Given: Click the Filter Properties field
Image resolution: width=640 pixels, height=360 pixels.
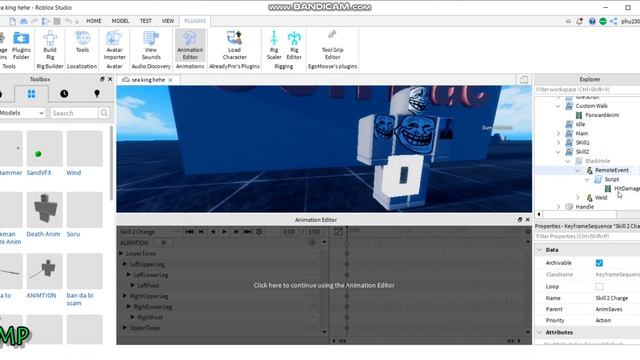Looking at the screenshot, I should coord(587,236).
